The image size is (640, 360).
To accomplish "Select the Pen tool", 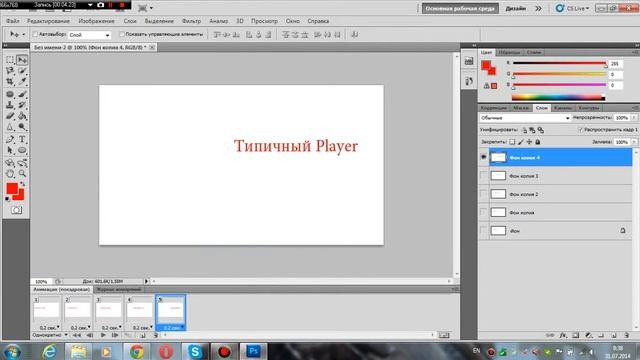I will click(x=10, y=139).
